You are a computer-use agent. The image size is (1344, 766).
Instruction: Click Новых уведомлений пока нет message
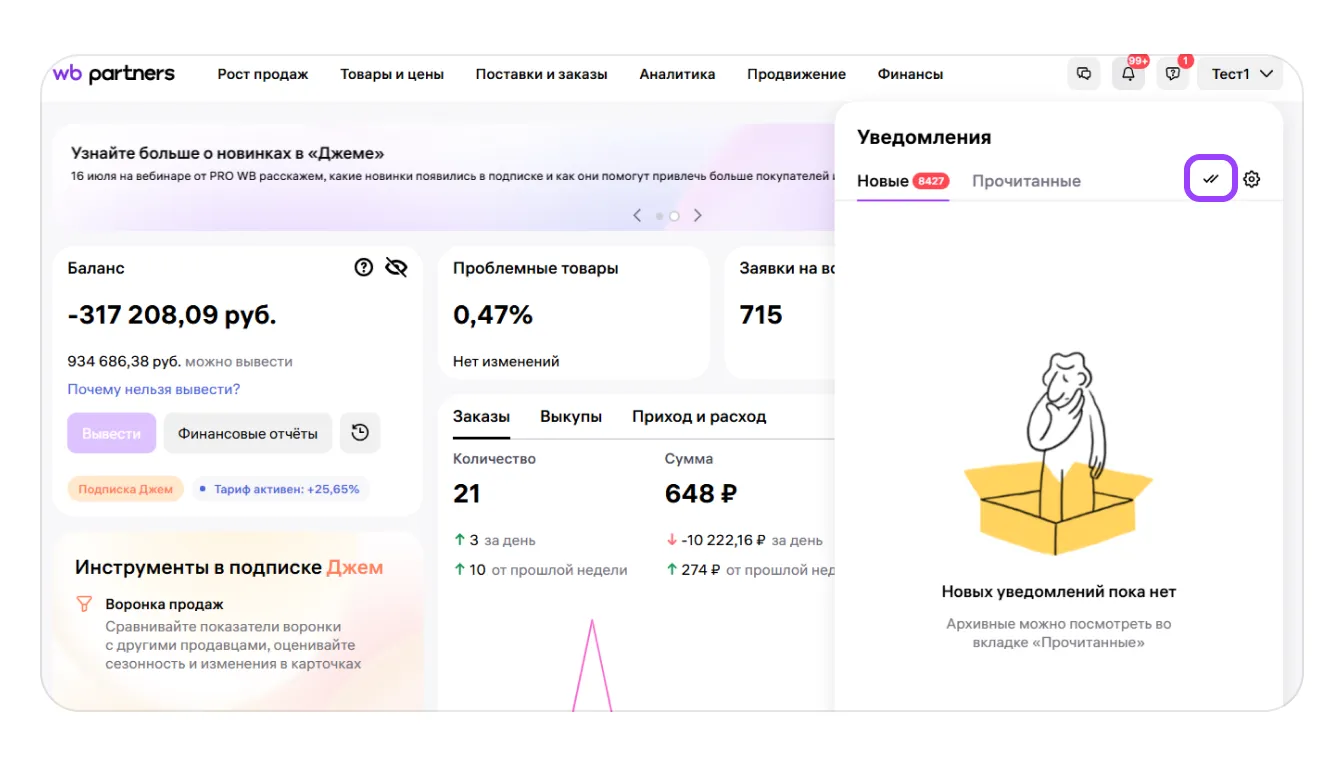(x=1059, y=592)
